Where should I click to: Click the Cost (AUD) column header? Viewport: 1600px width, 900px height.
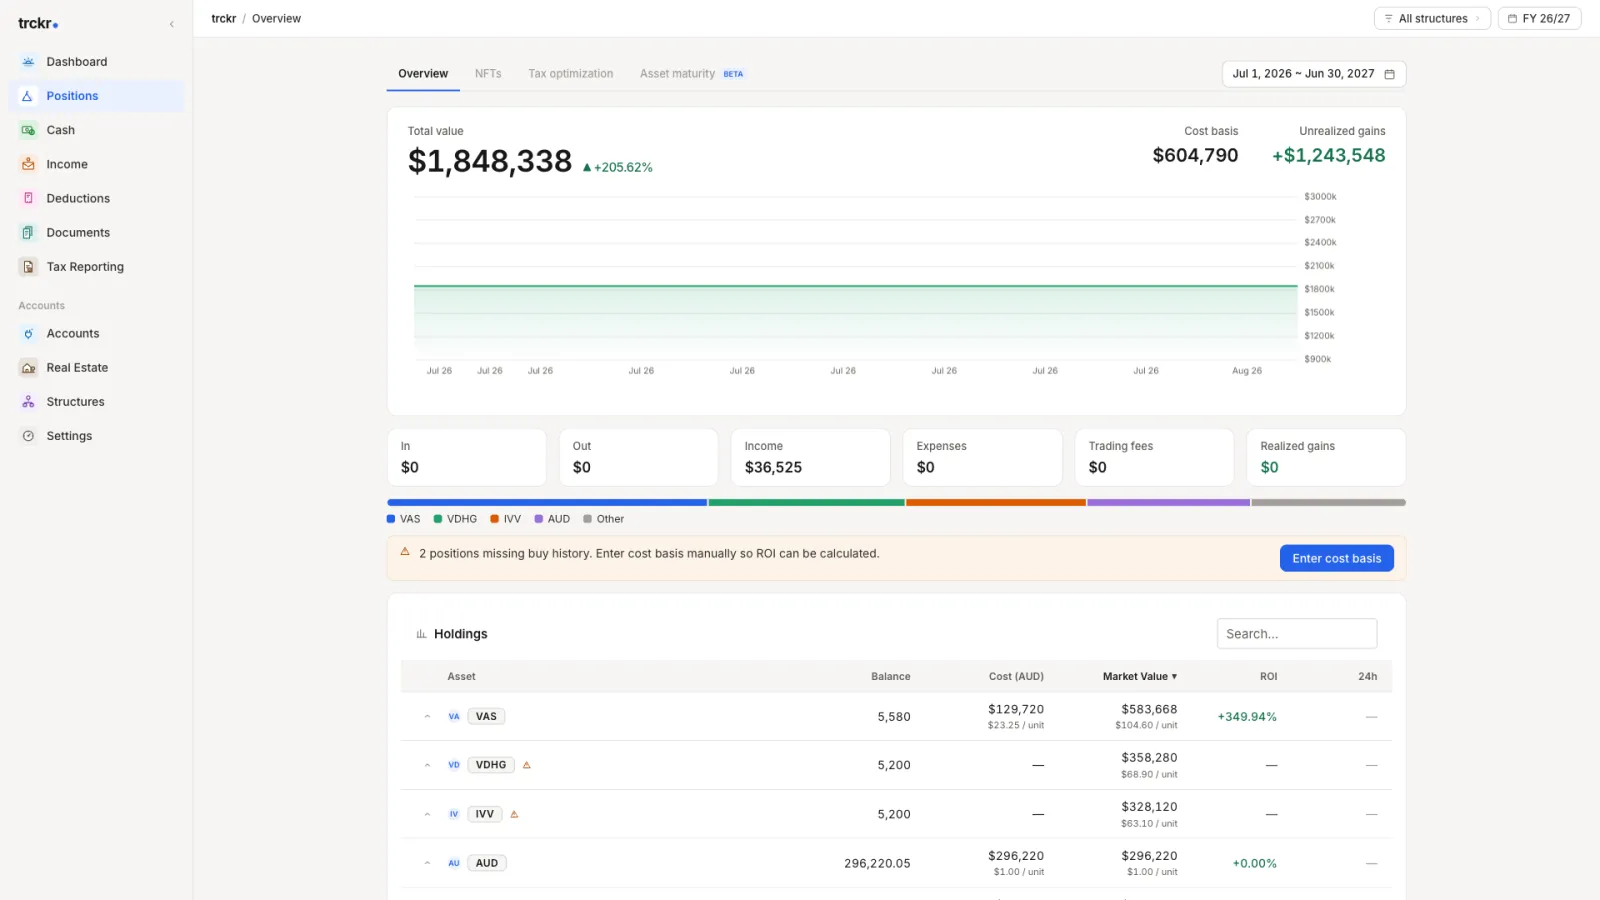(1016, 677)
